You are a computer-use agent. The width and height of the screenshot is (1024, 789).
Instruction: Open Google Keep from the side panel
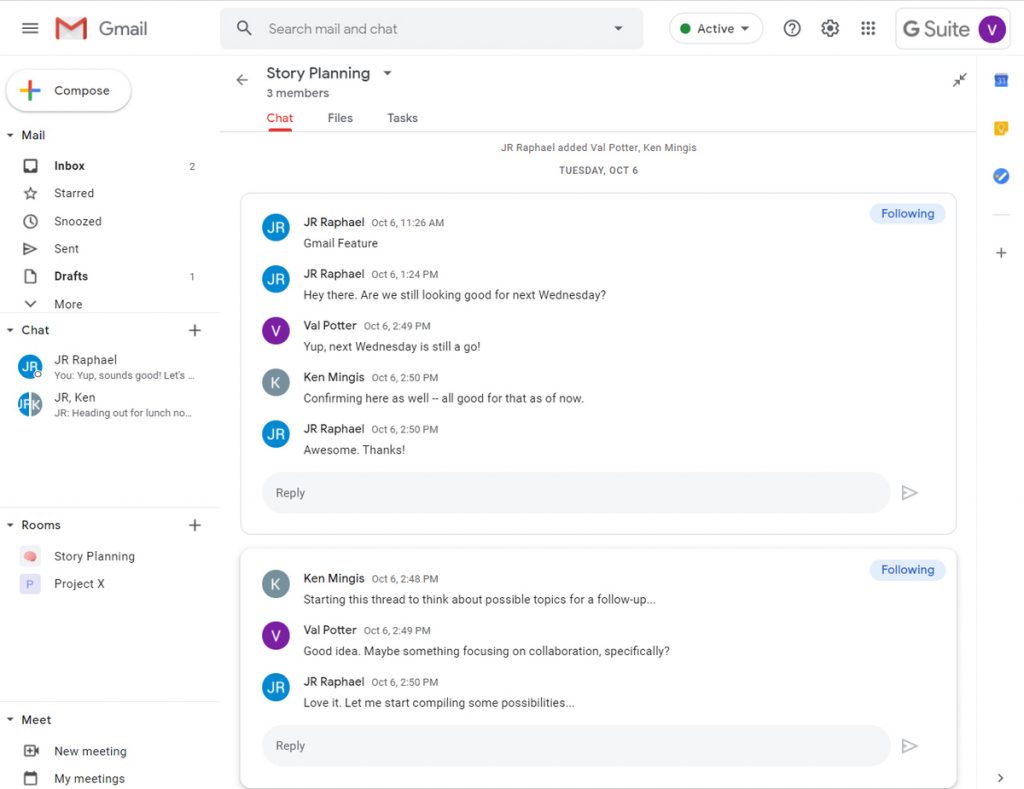tap(1001, 128)
